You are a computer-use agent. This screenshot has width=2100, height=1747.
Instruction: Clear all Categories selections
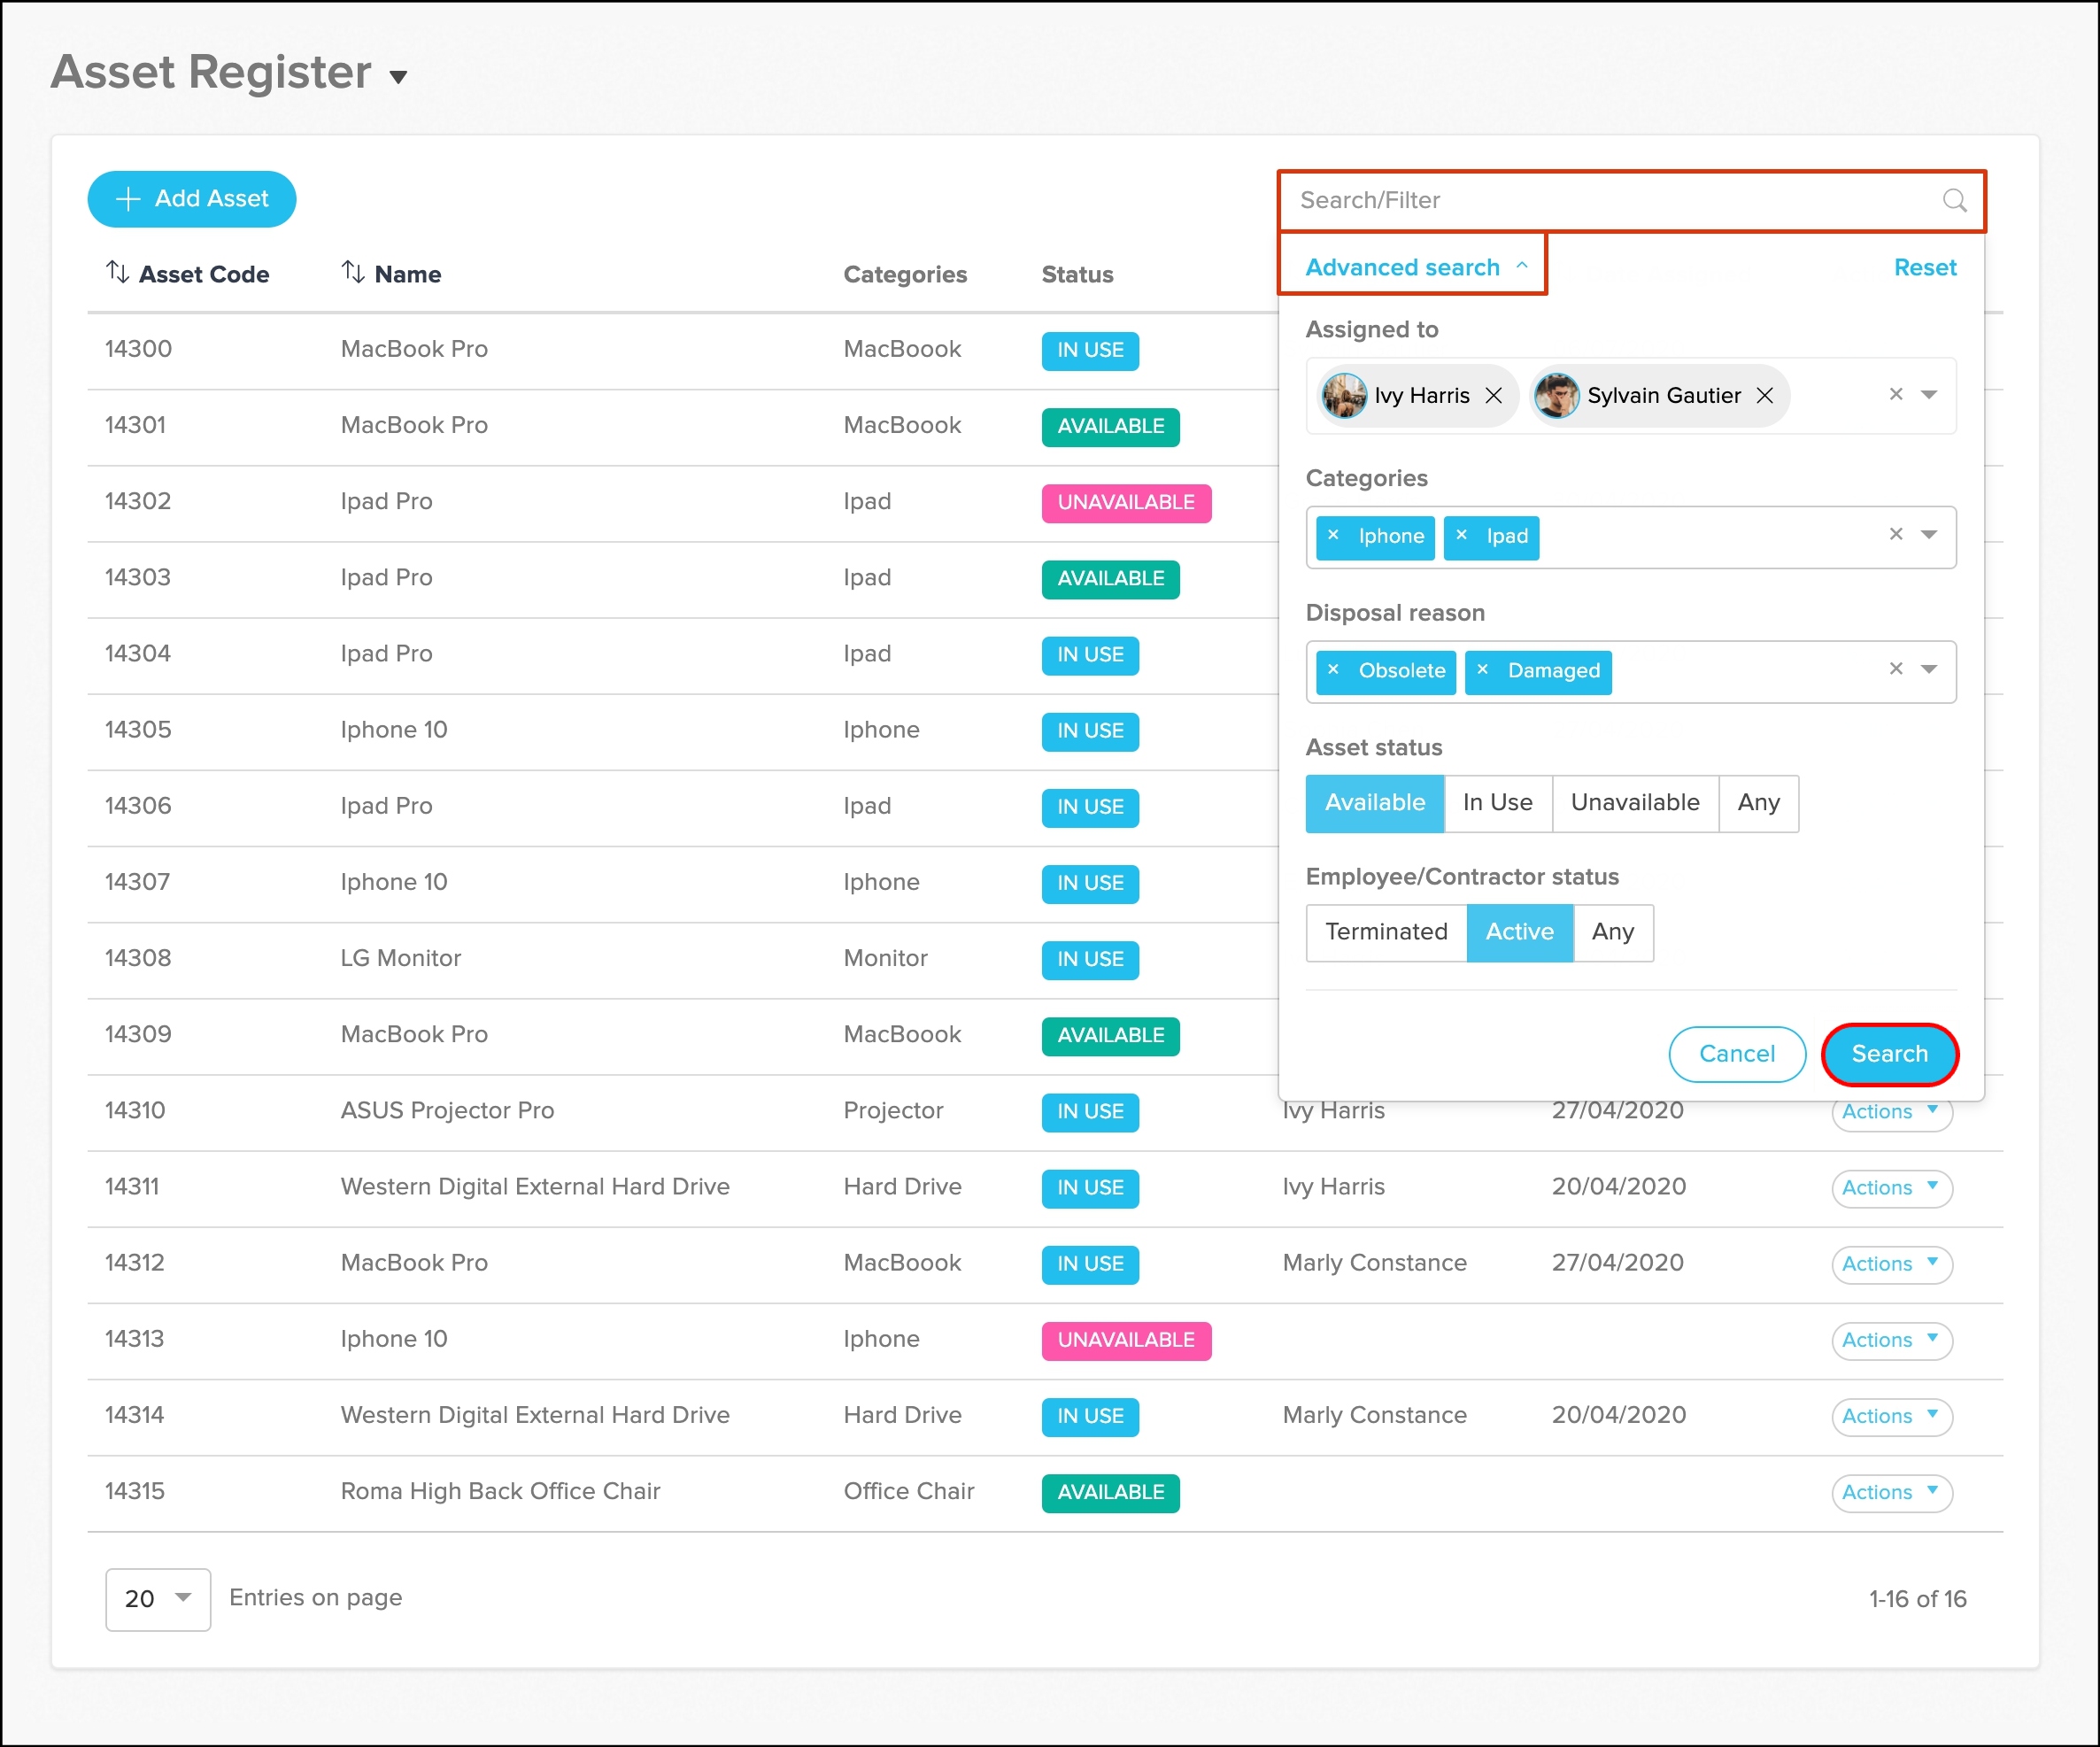click(1895, 534)
